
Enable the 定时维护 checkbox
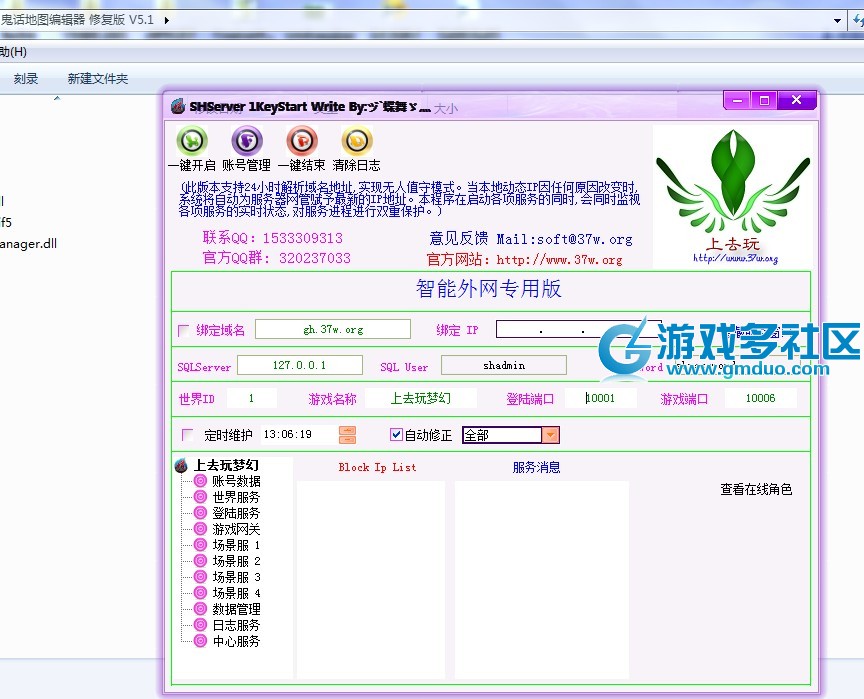tap(187, 435)
